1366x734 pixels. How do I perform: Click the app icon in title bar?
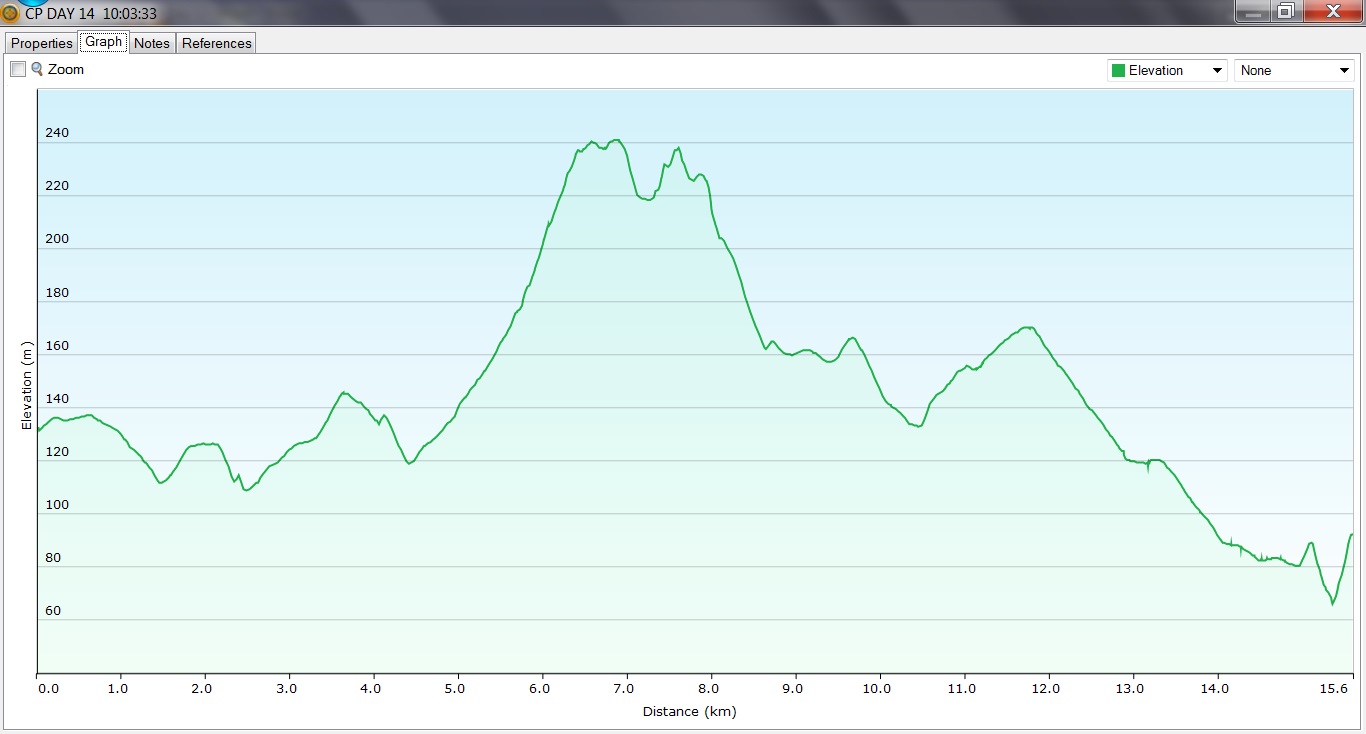pos(10,13)
